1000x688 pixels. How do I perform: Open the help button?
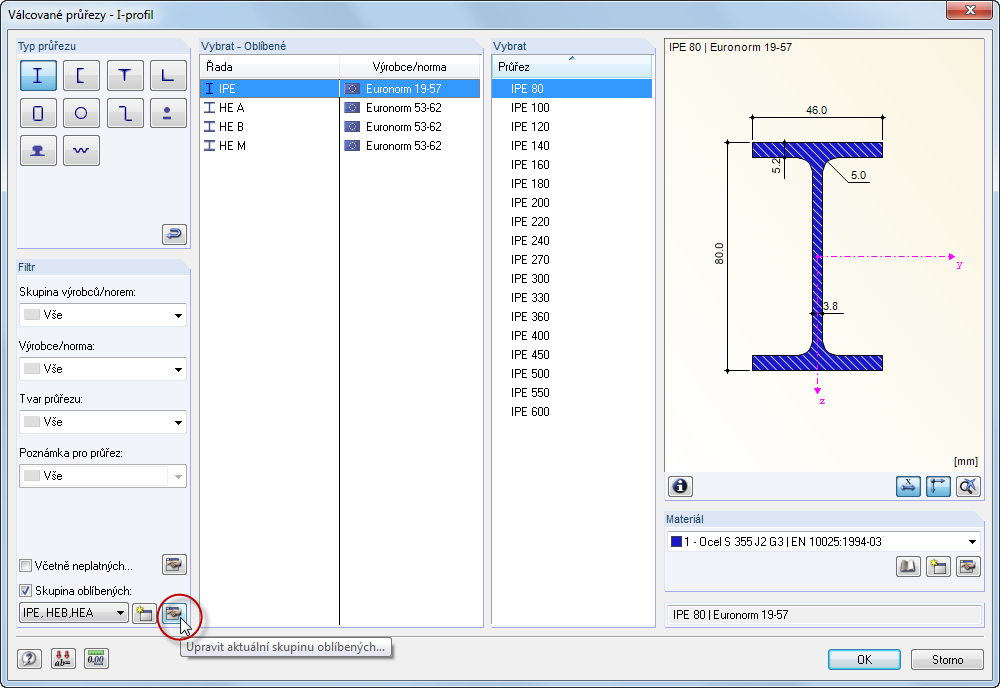[x=29, y=659]
